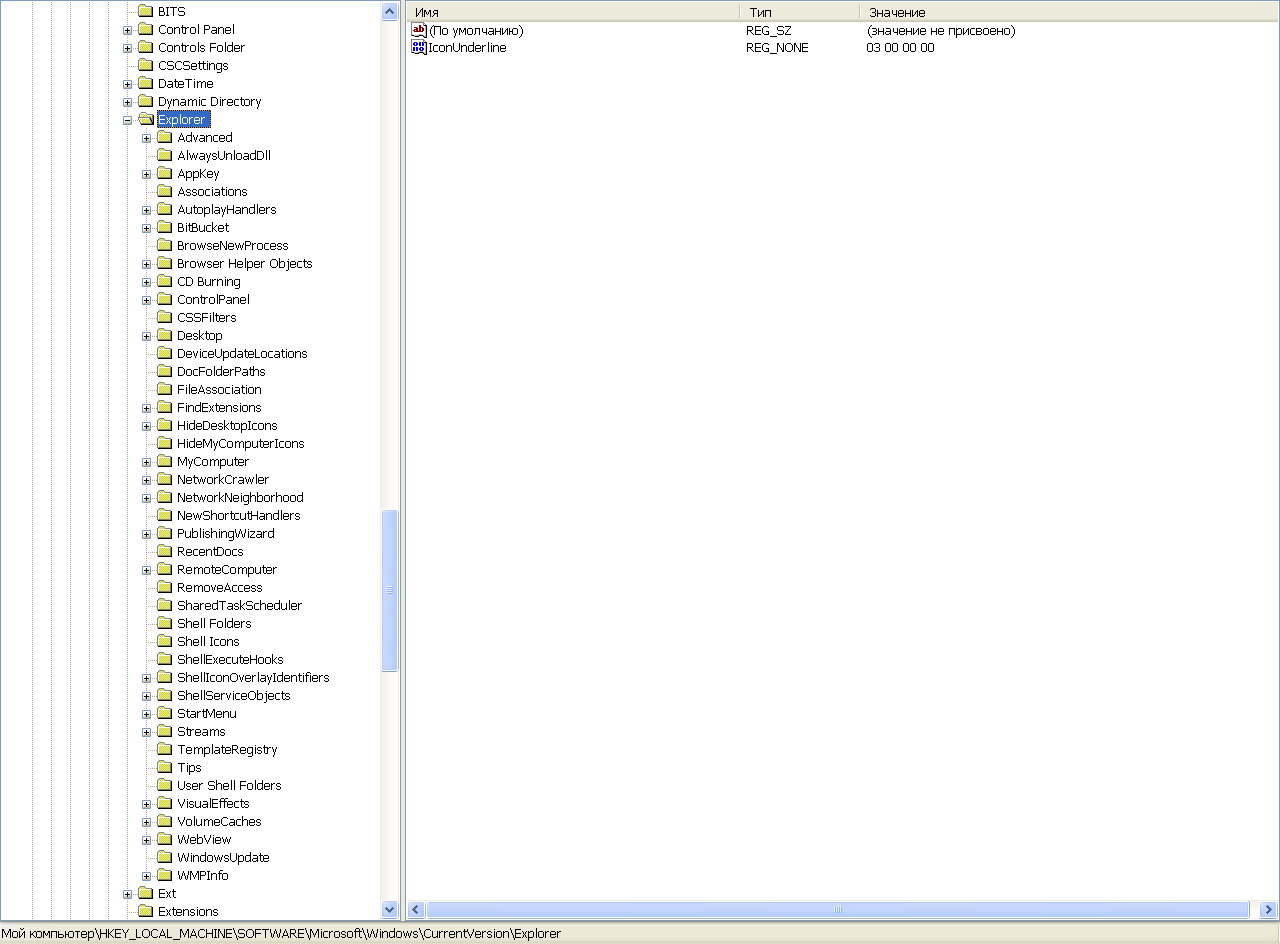Select the FileAssociation folder icon
Image resolution: width=1280 pixels, height=944 pixels.
[165, 390]
